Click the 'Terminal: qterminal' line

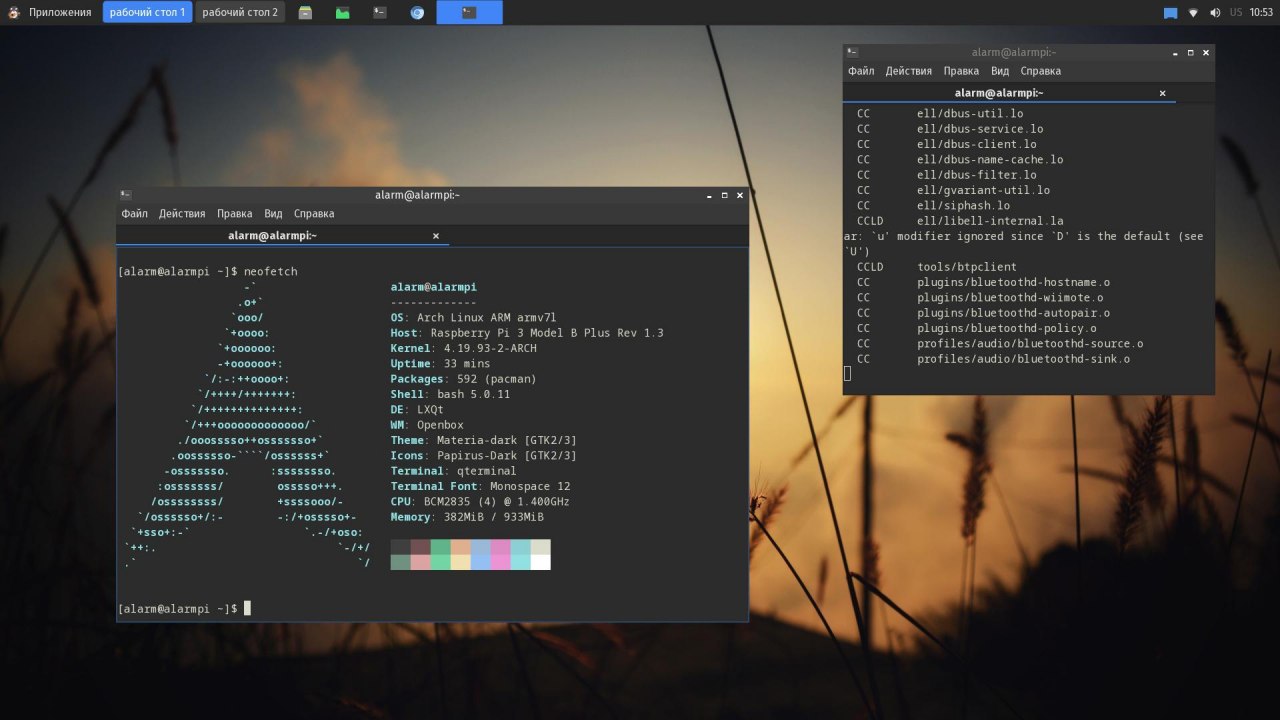pos(454,471)
